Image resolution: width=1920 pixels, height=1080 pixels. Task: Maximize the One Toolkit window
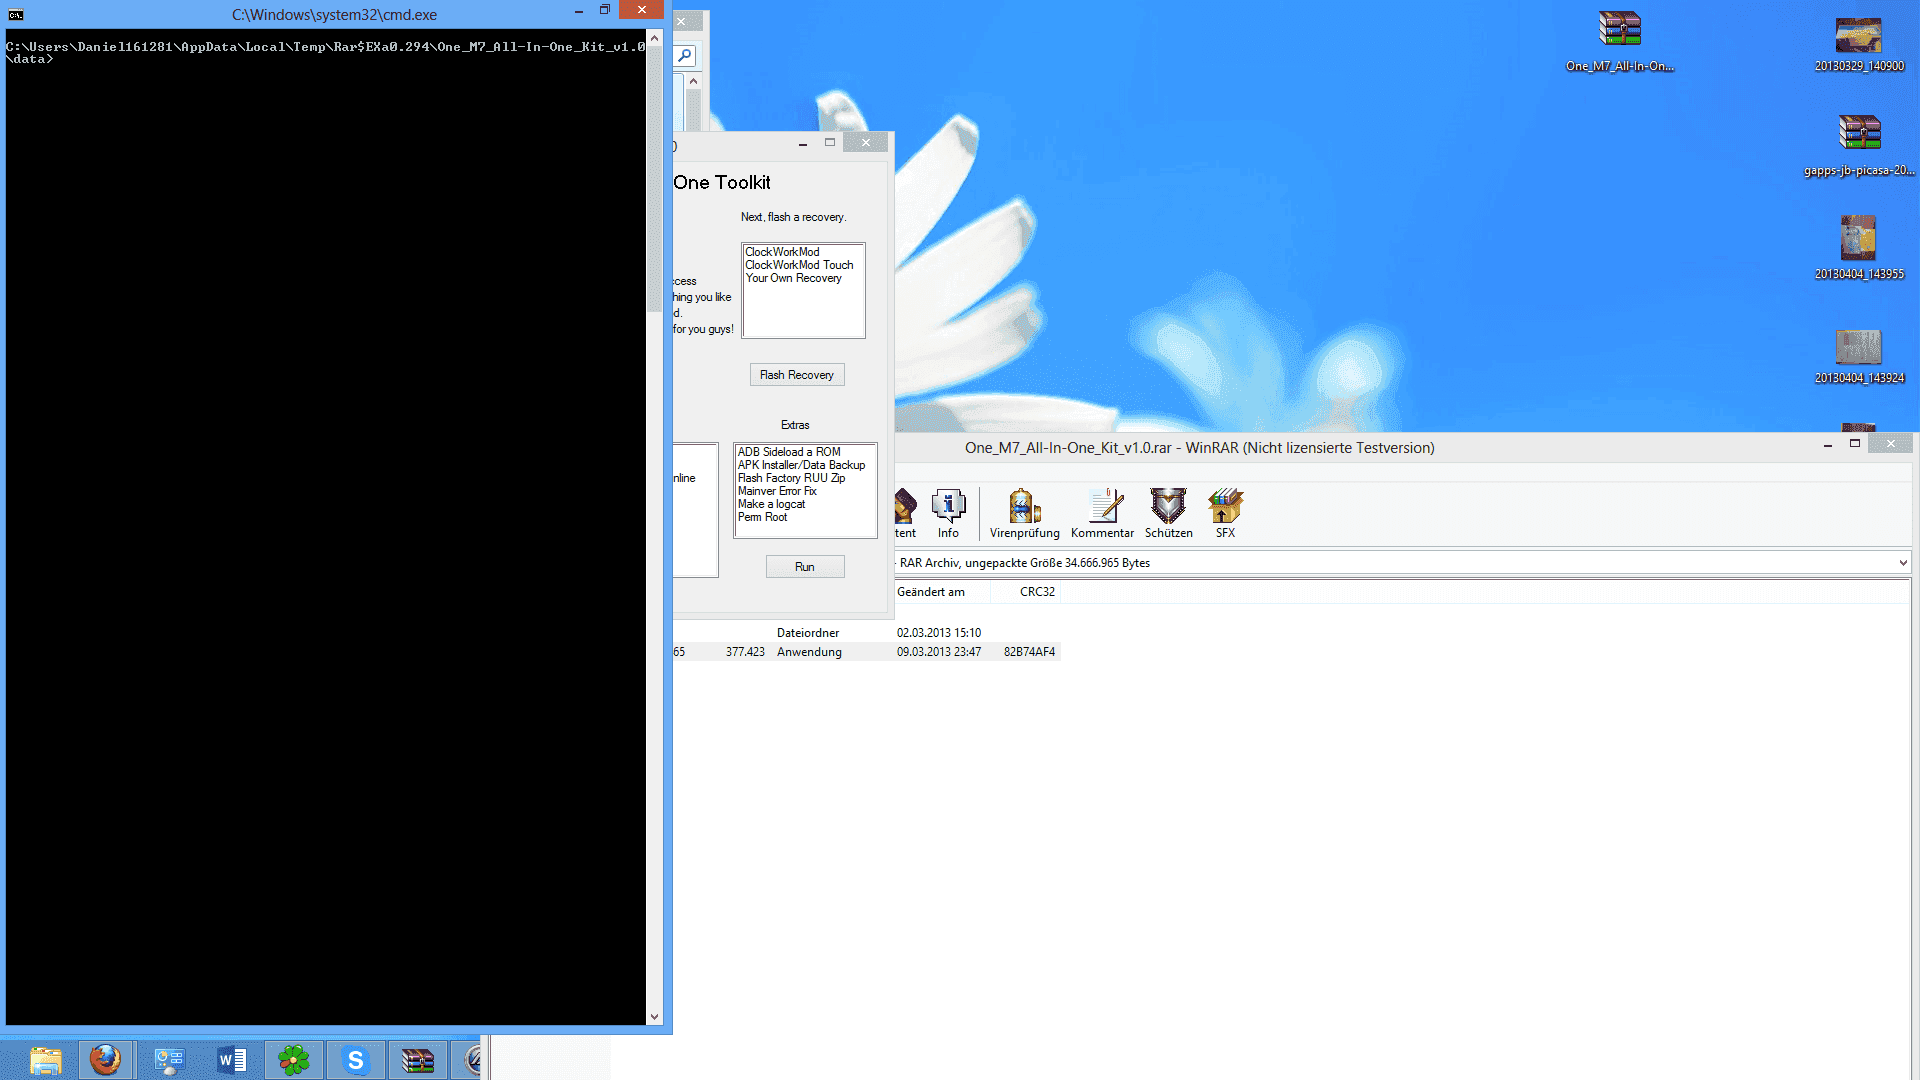(829, 143)
